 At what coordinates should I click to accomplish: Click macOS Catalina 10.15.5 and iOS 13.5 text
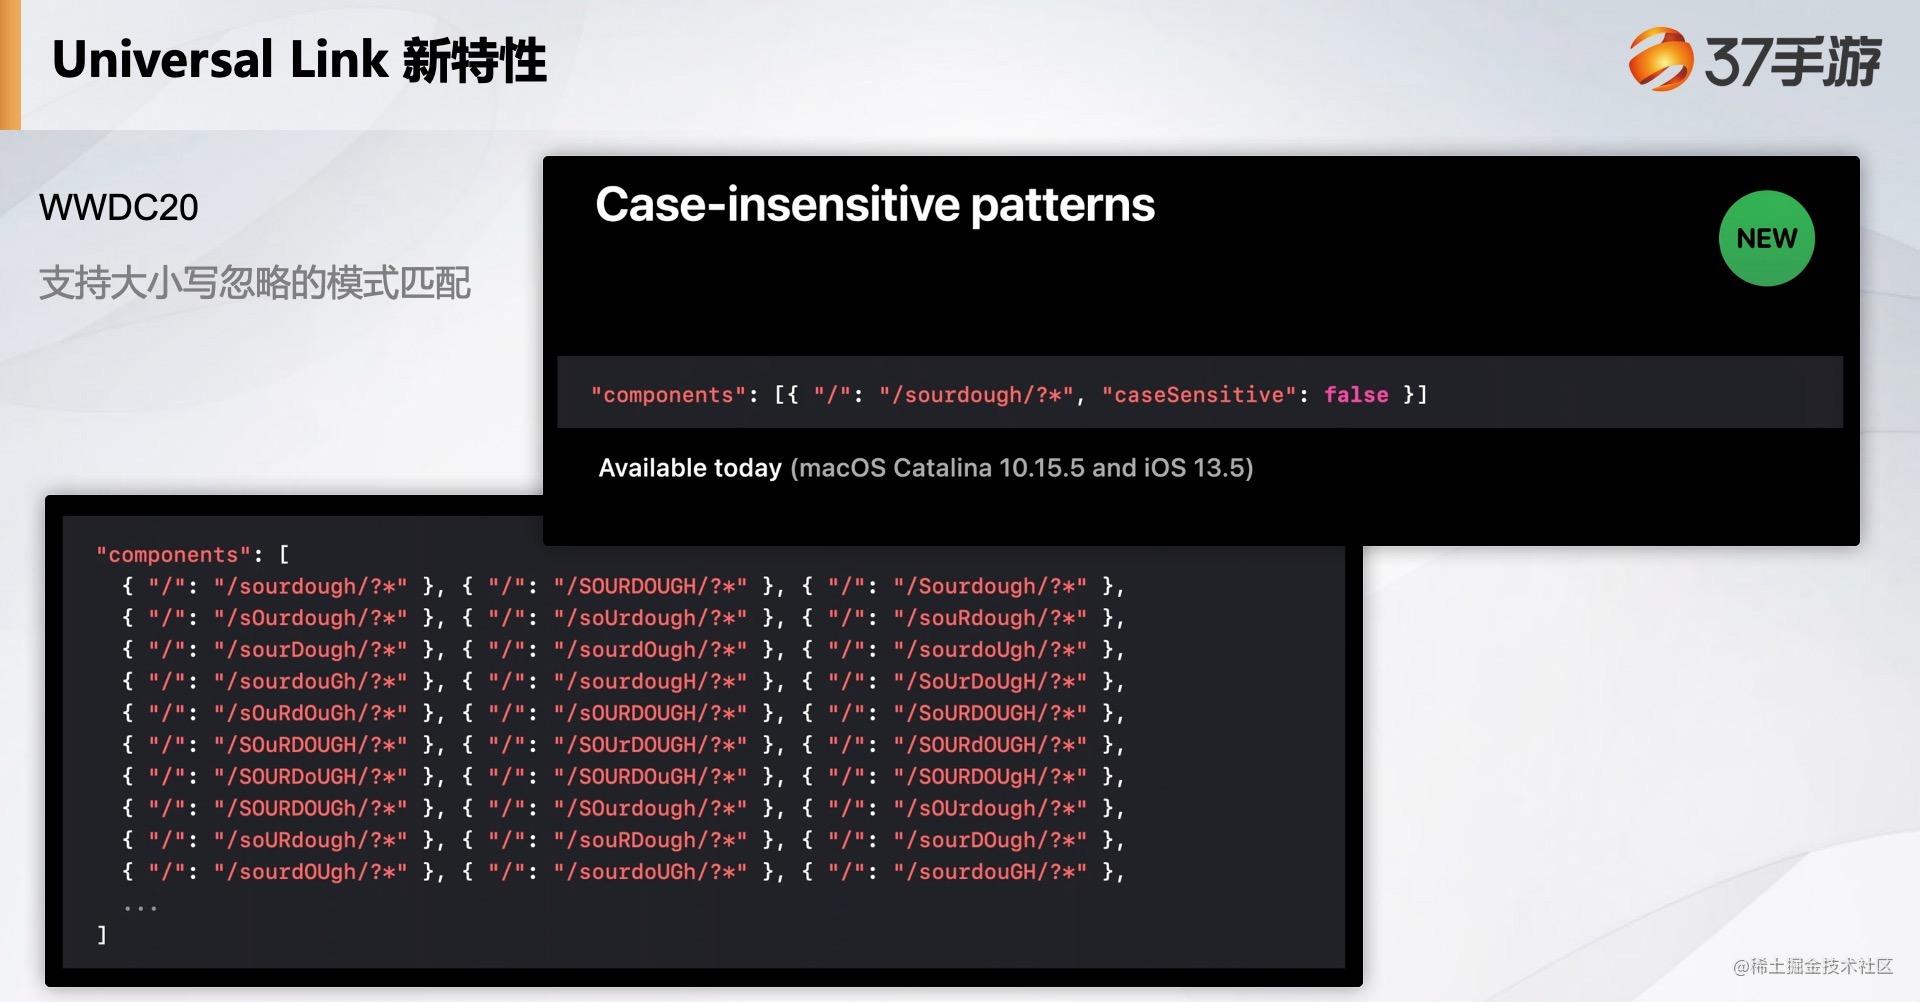click(1021, 468)
